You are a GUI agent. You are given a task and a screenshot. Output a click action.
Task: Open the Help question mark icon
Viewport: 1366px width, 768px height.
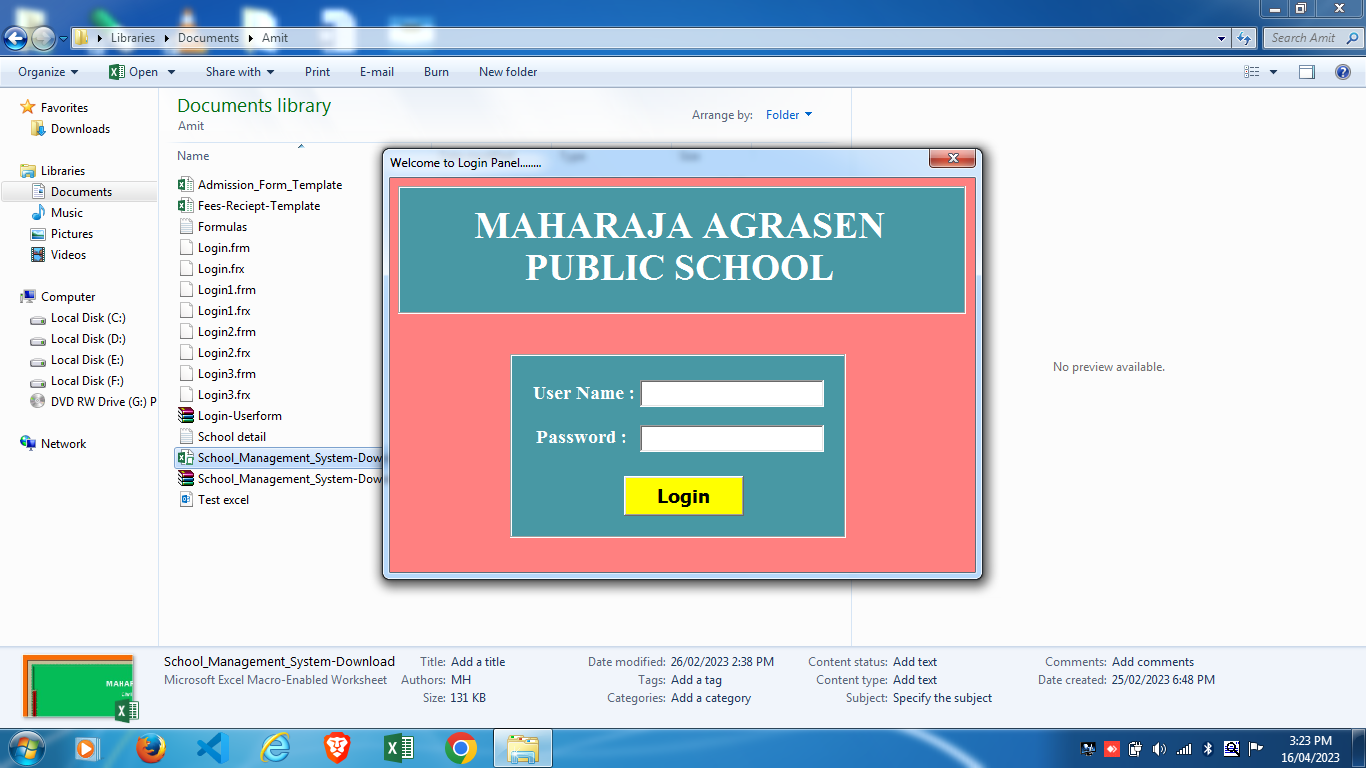click(1343, 72)
